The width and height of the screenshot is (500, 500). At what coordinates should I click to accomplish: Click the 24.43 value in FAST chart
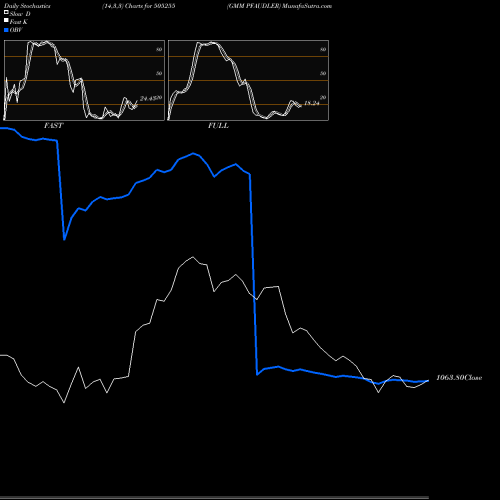(x=148, y=99)
